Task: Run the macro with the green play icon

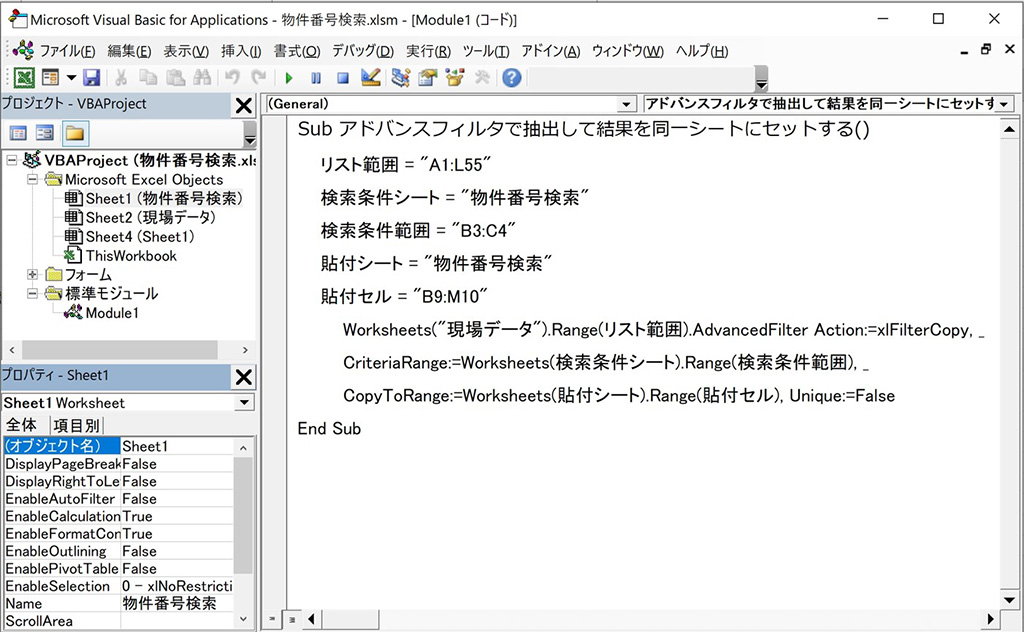Action: [289, 78]
